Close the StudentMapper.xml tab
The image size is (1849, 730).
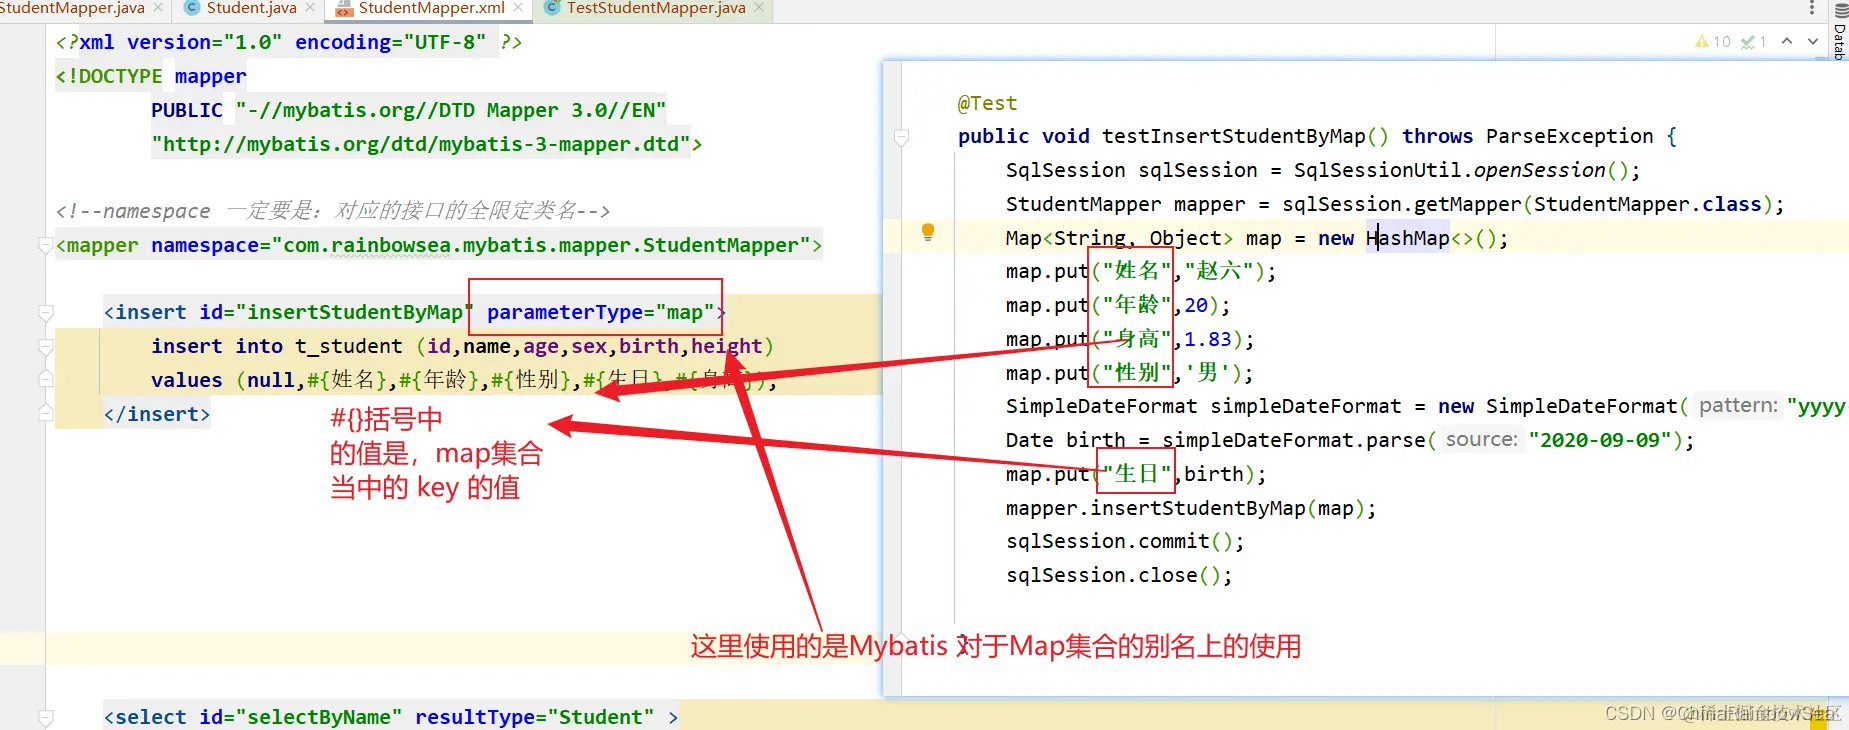click(518, 8)
